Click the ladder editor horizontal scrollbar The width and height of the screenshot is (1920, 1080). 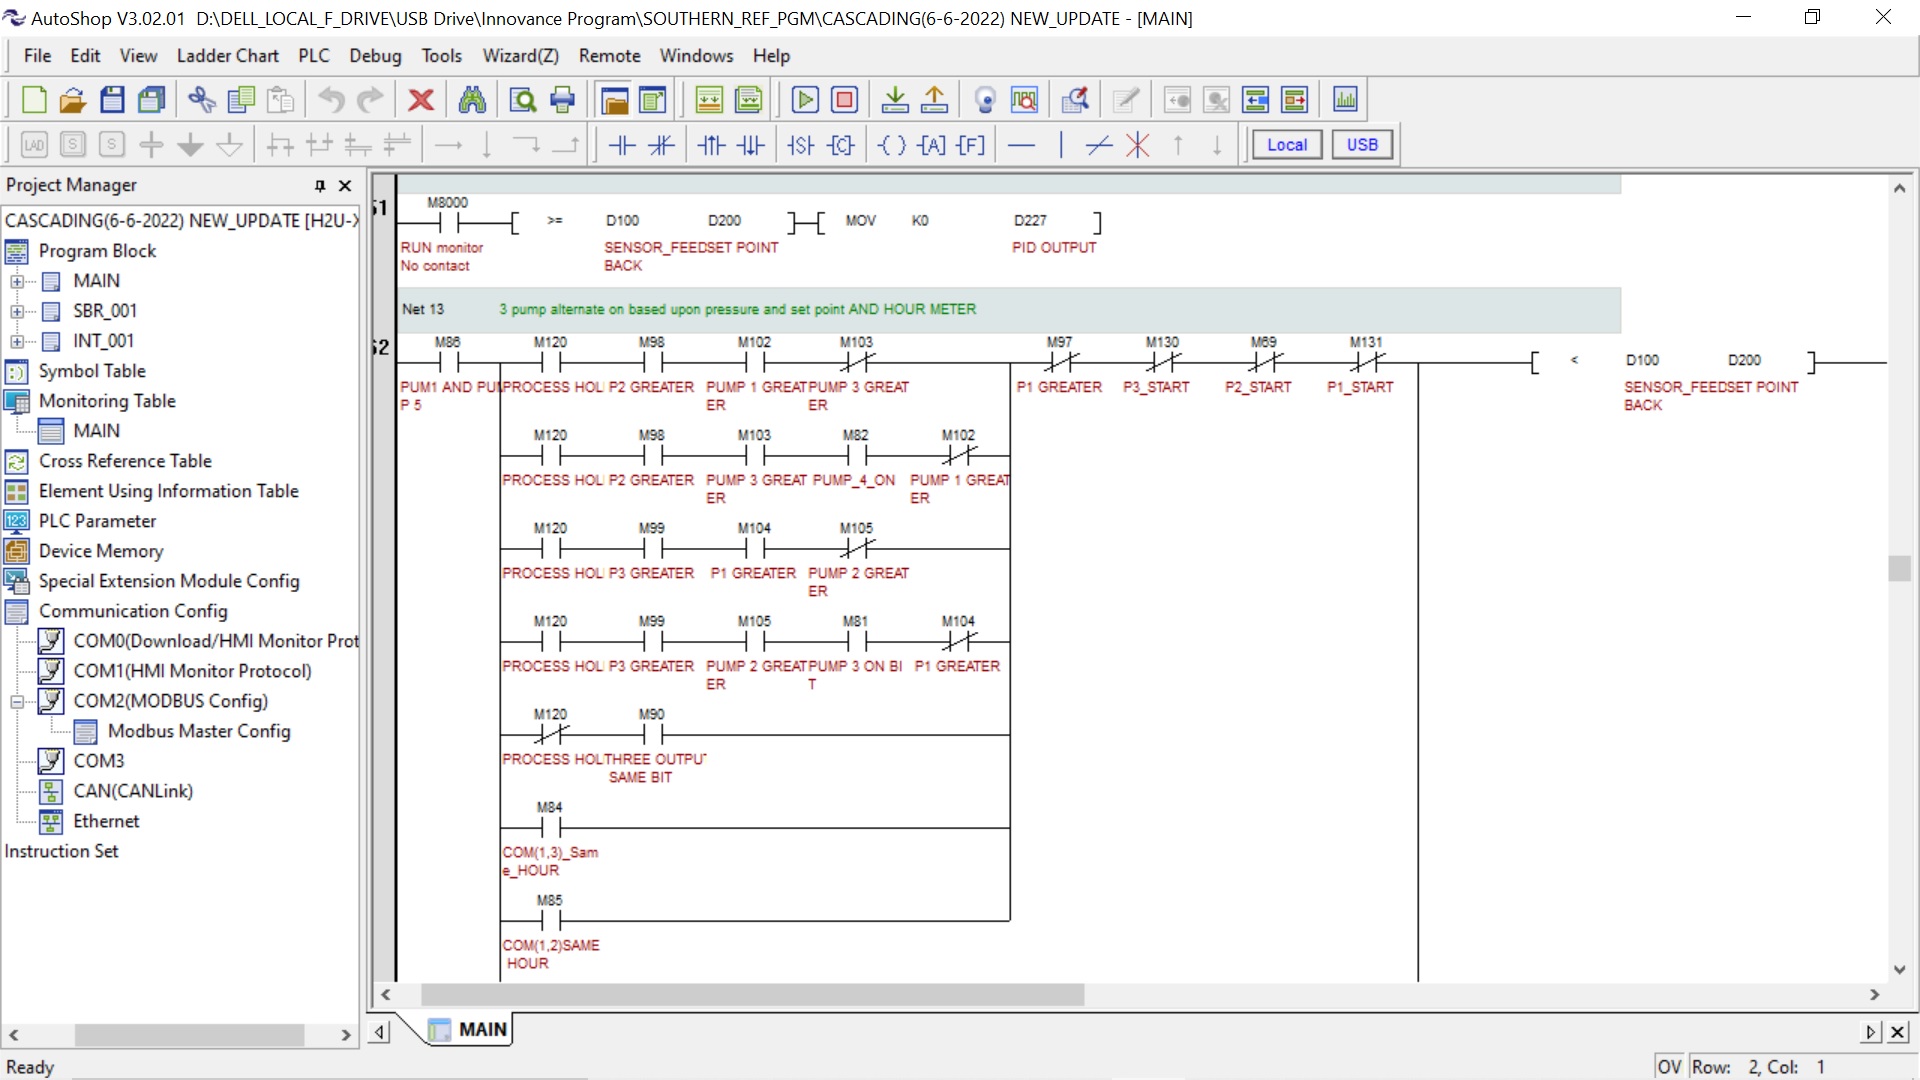click(x=752, y=995)
